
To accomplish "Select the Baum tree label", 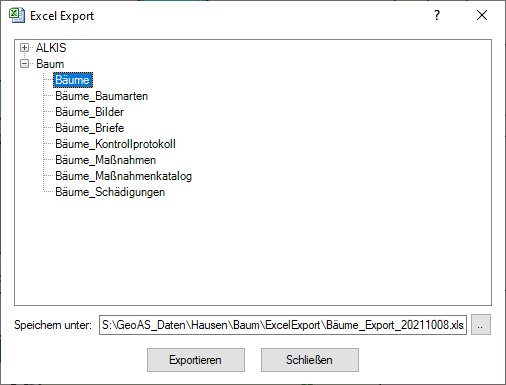I will pyautogui.click(x=50, y=64).
